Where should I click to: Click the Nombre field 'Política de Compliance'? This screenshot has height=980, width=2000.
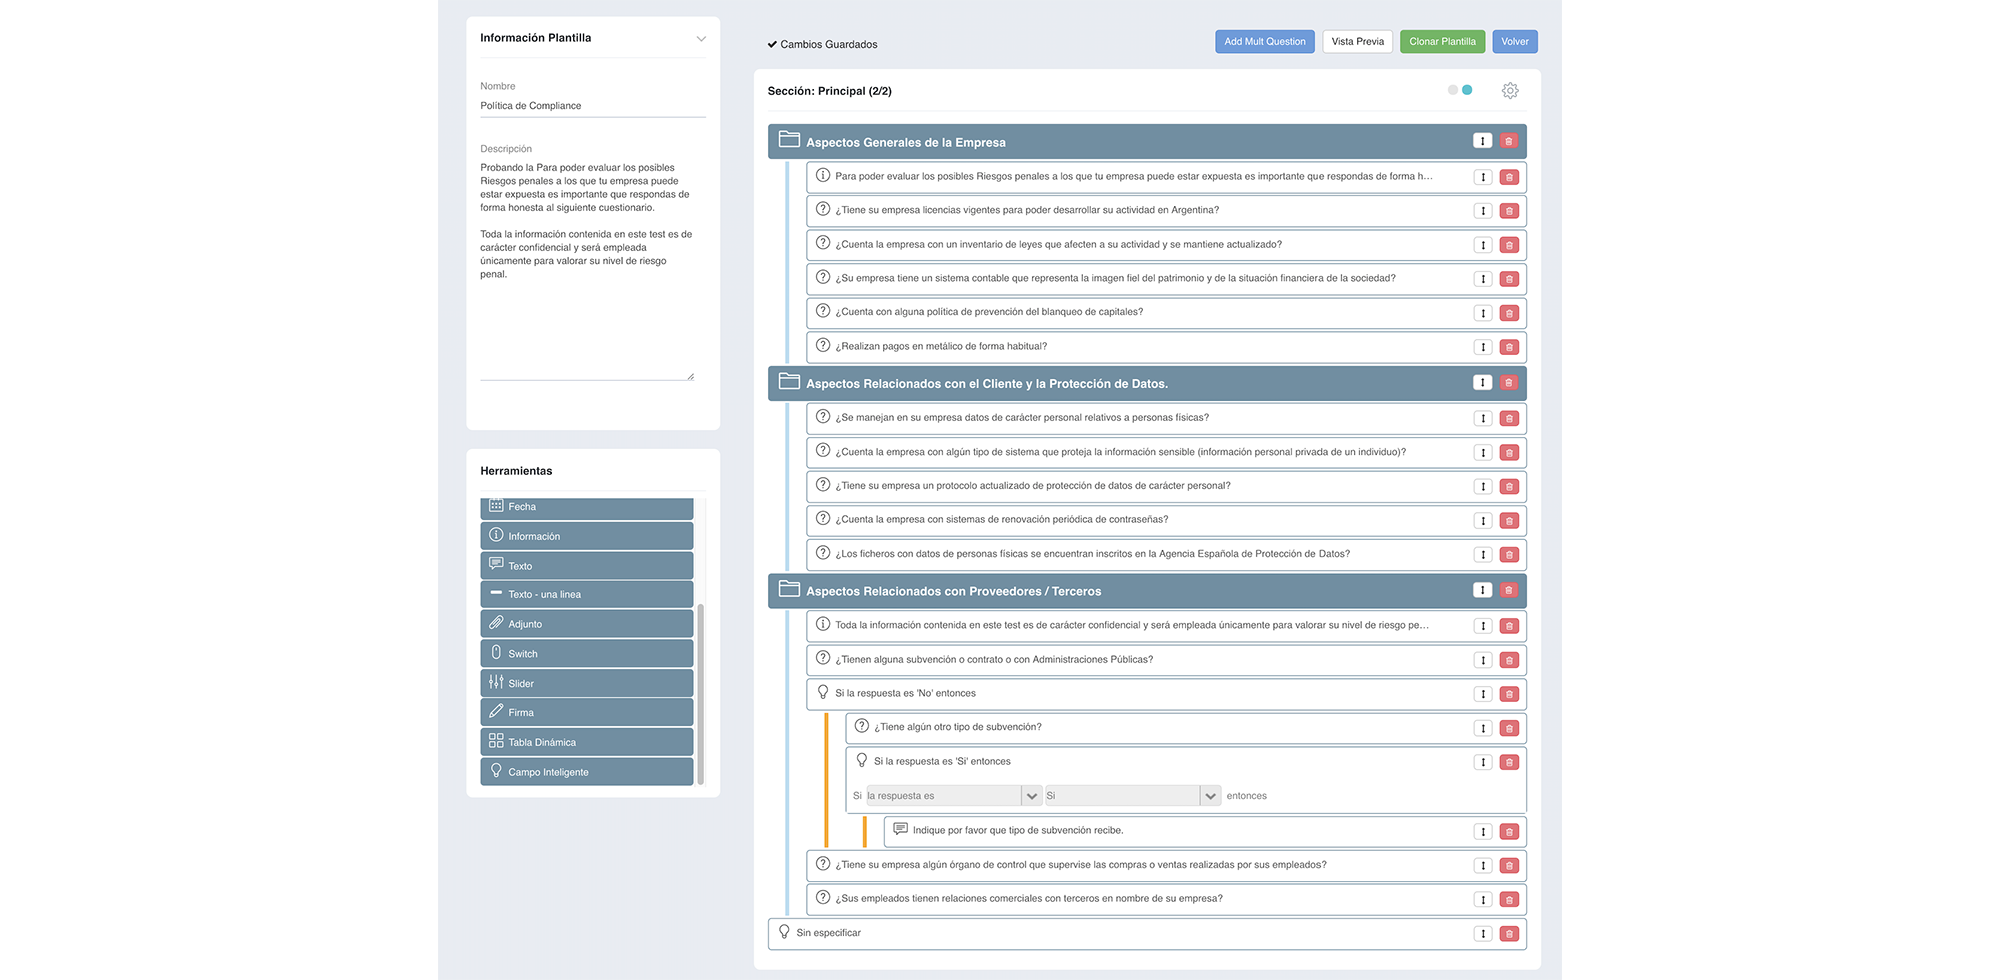pyautogui.click(x=593, y=106)
